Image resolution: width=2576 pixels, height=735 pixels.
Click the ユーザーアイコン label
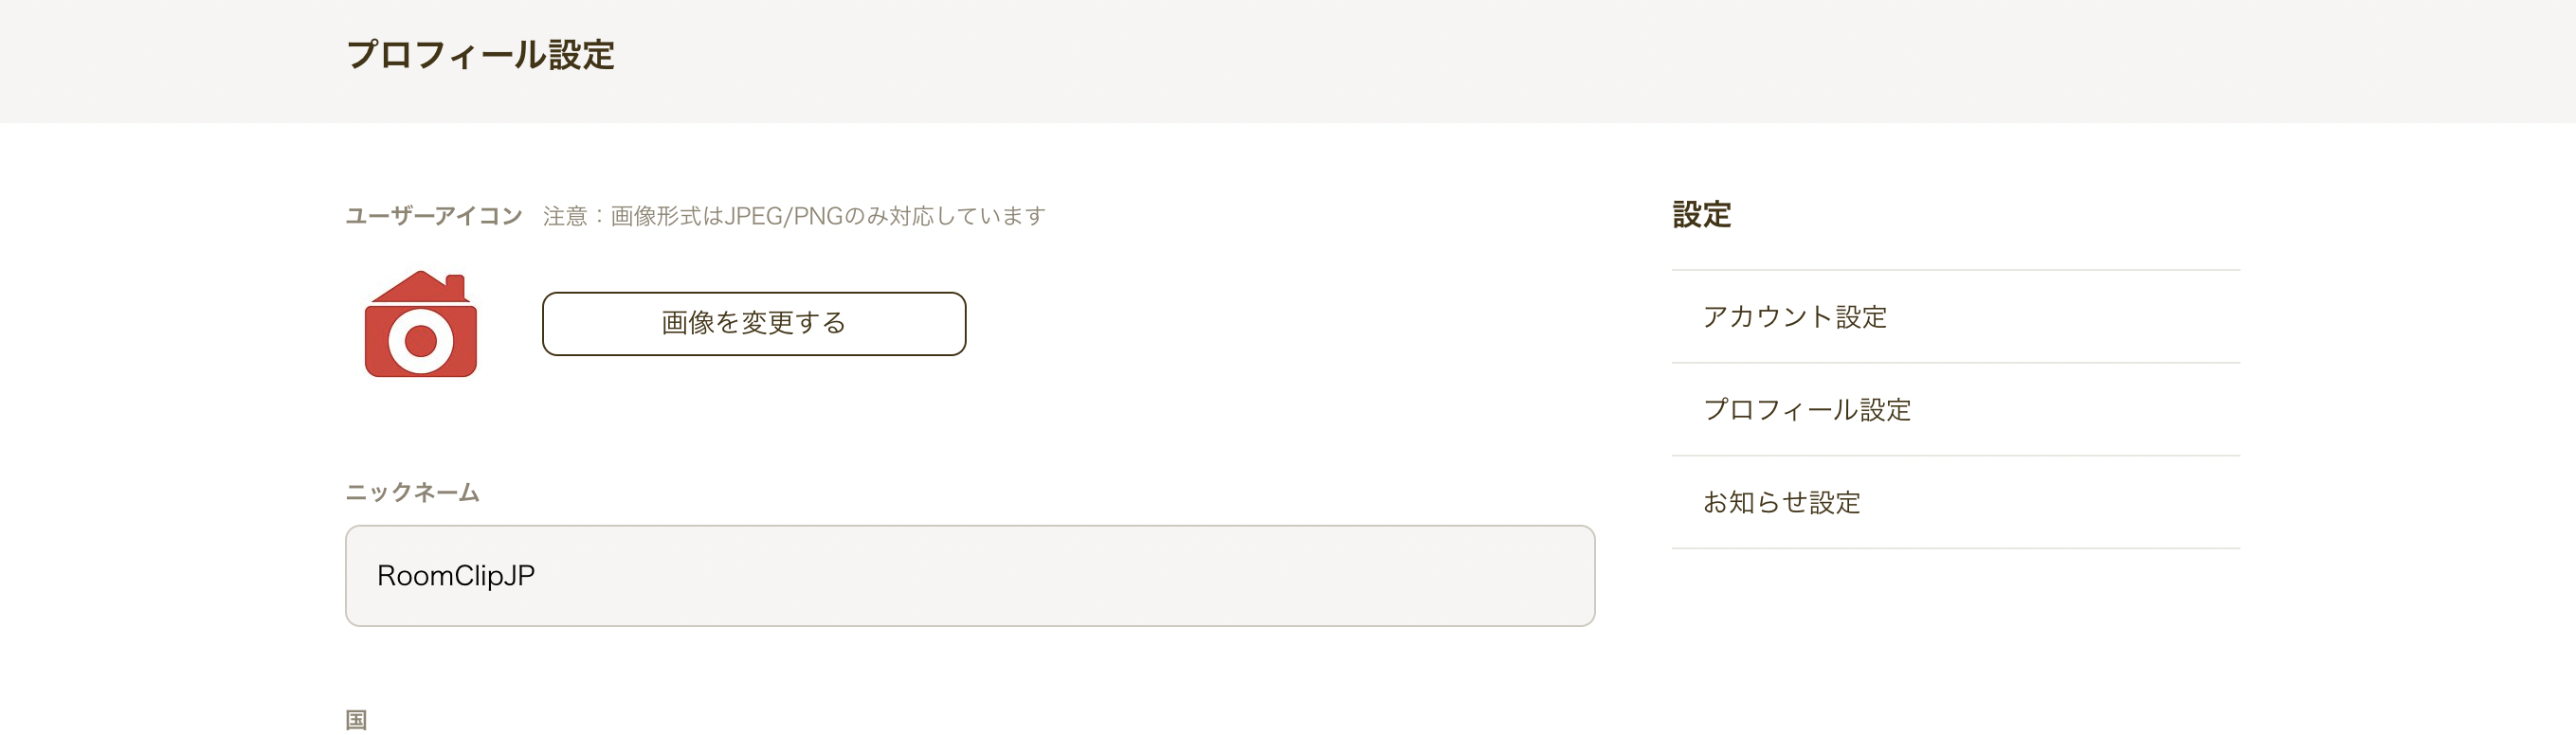tap(433, 216)
